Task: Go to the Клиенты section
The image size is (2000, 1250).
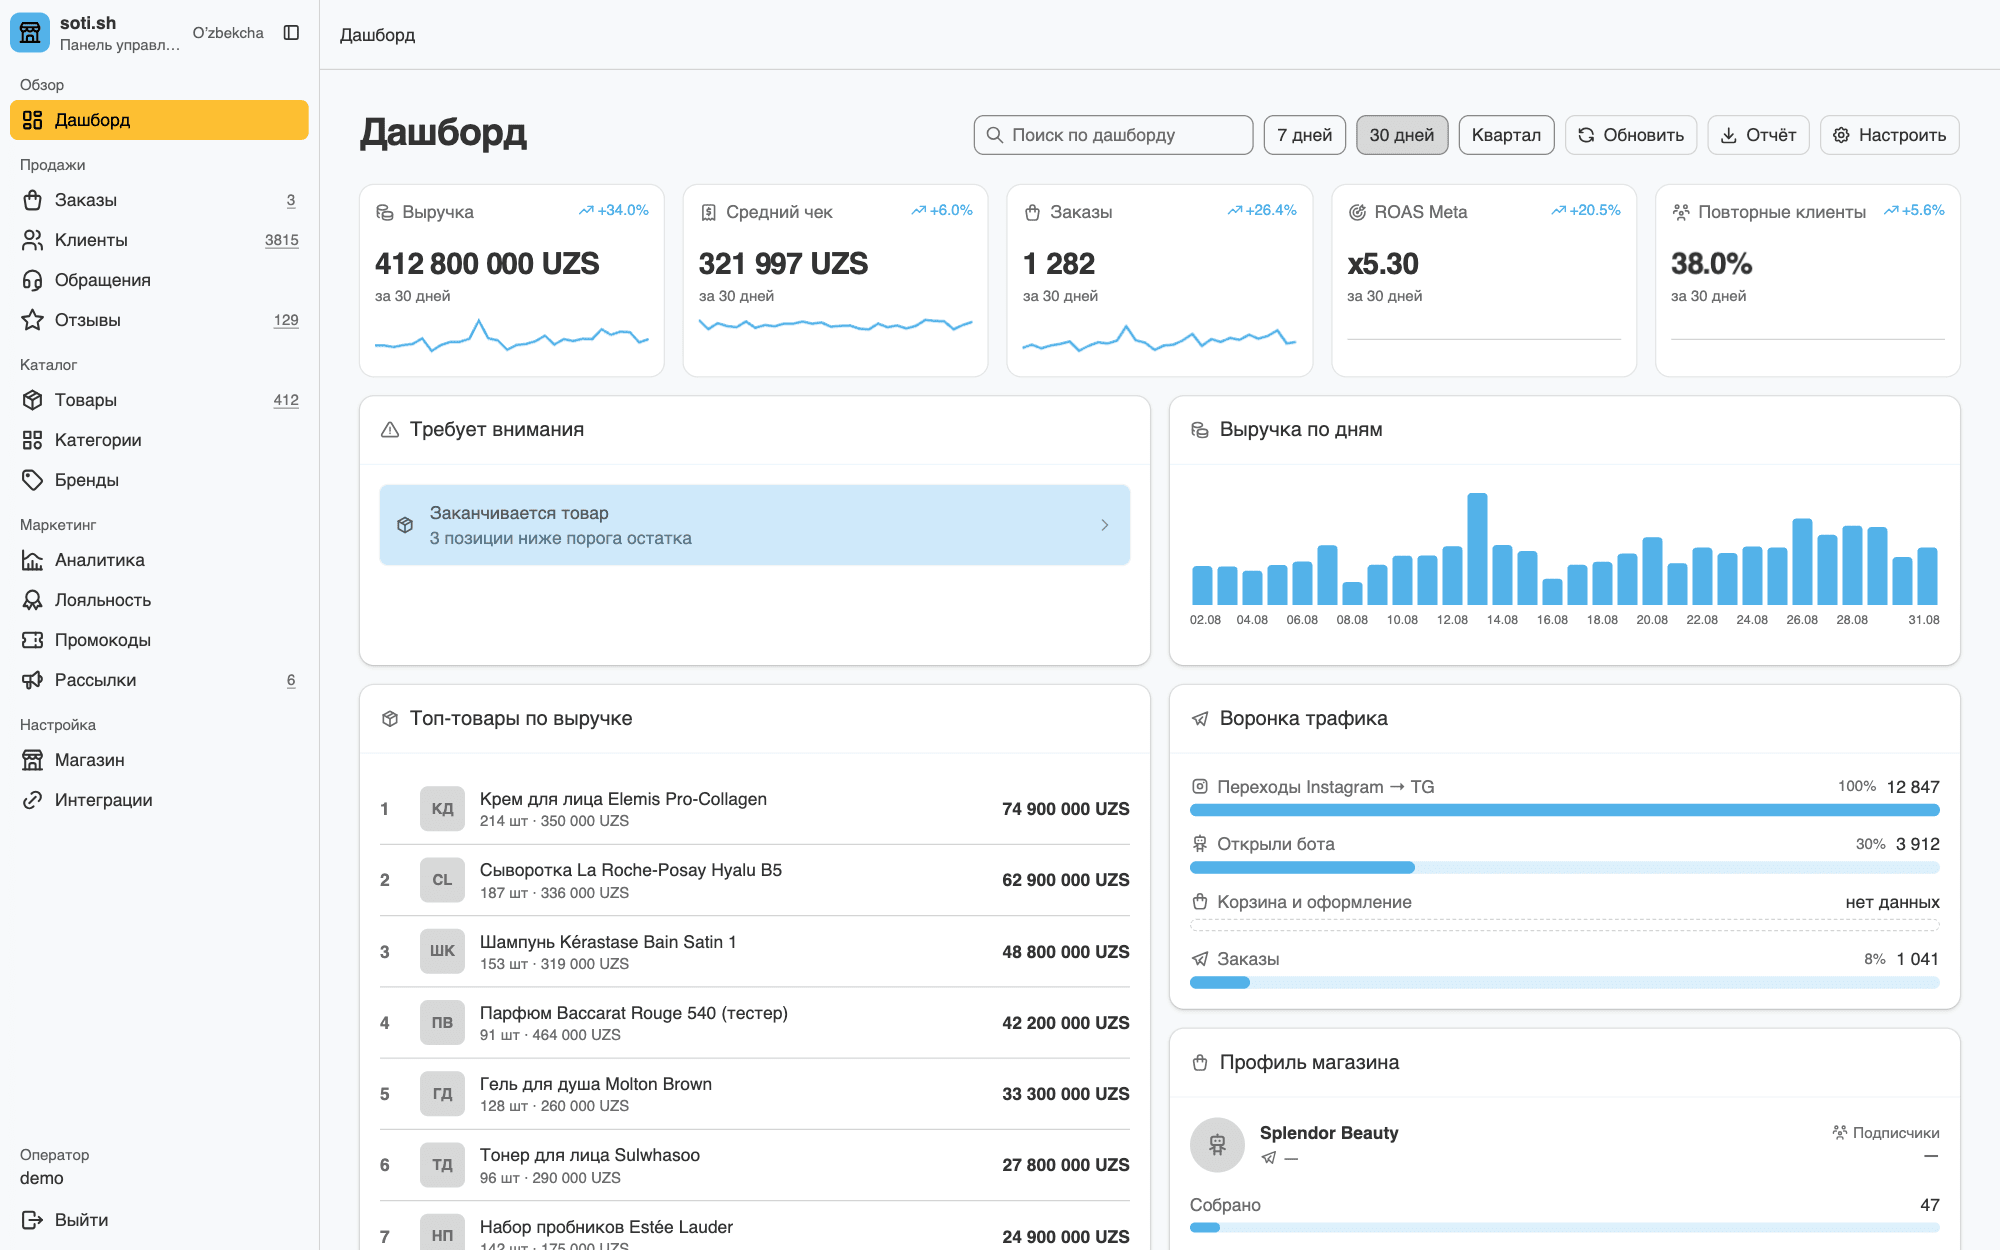Action: [x=159, y=240]
